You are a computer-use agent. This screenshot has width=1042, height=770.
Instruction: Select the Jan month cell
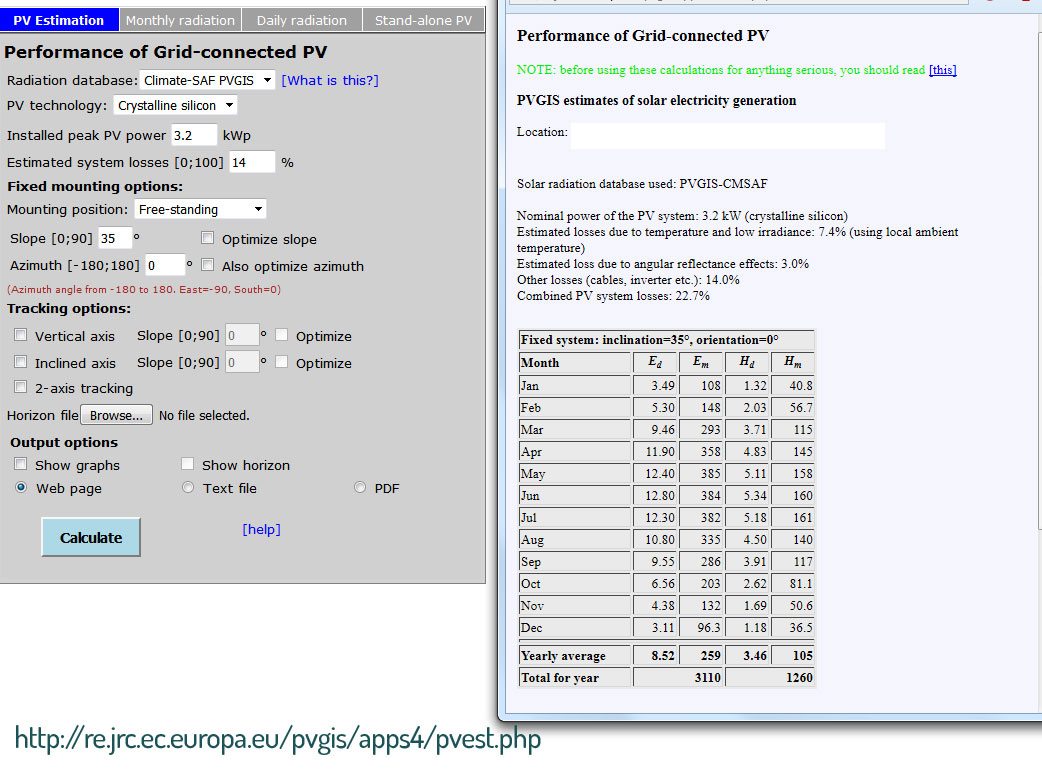574,386
